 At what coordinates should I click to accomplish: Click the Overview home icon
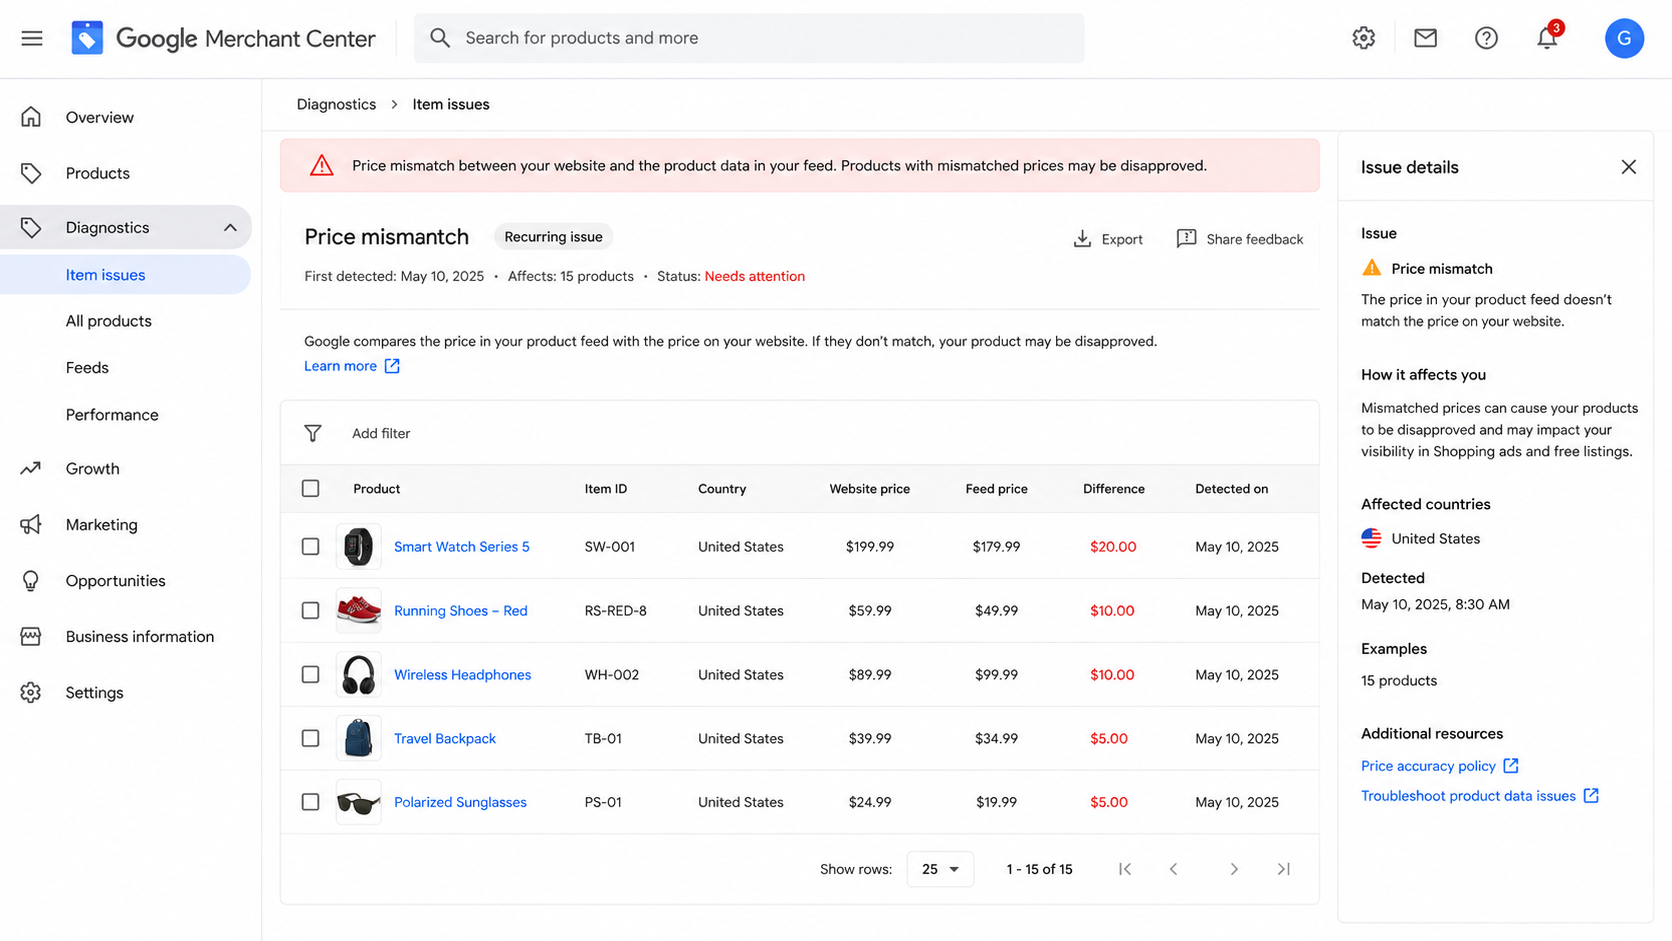click(x=31, y=117)
